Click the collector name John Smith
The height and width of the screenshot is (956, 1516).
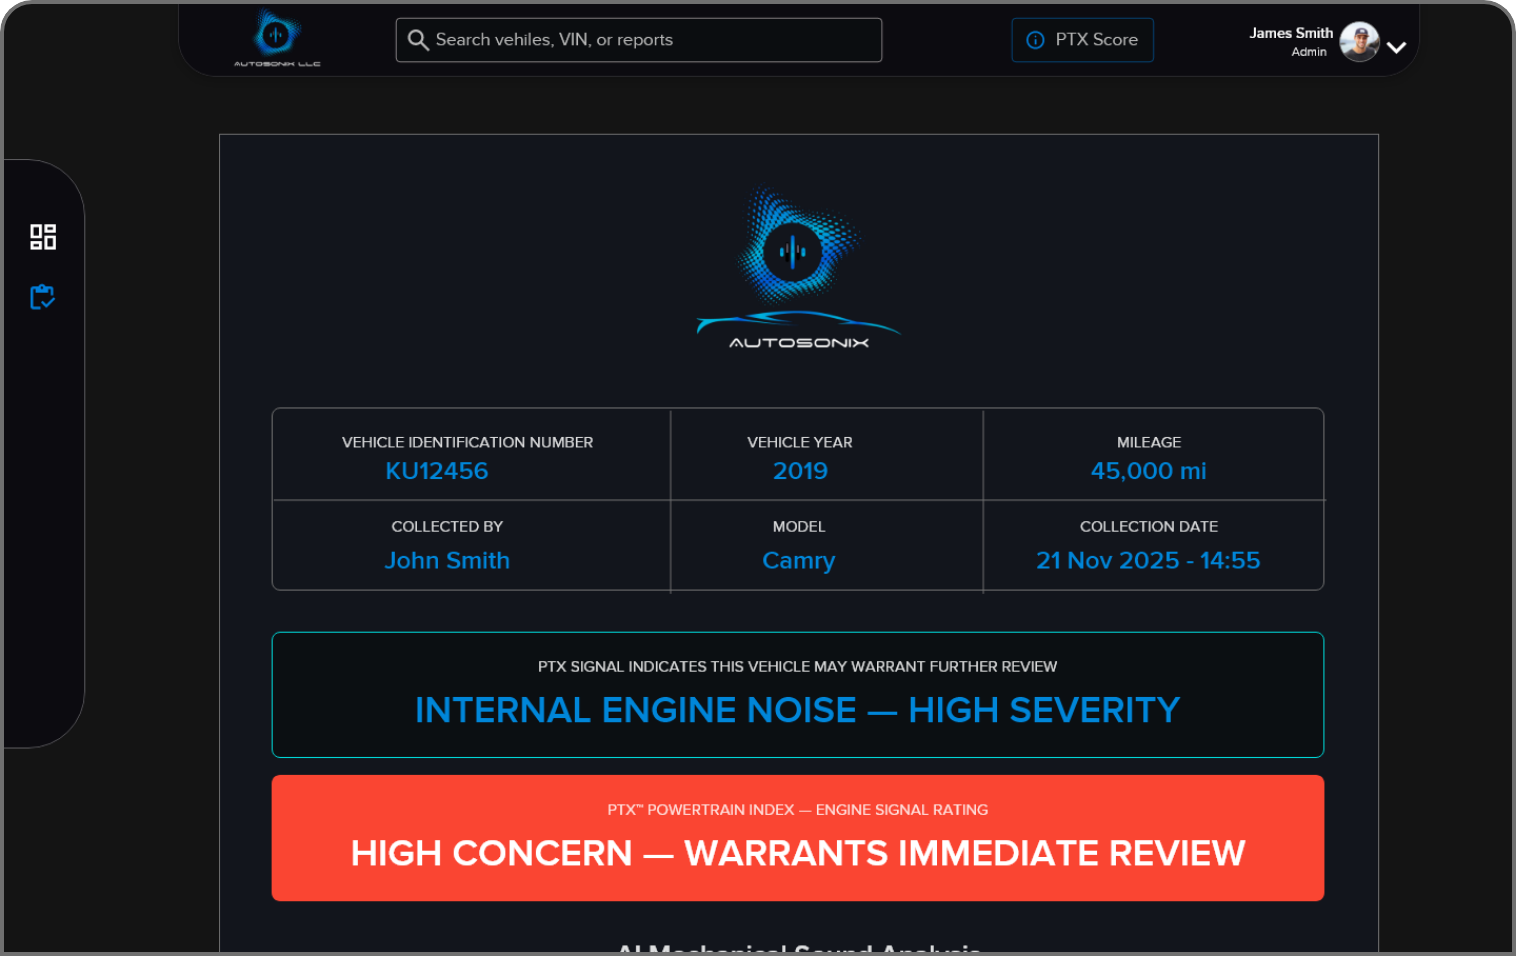tap(447, 560)
